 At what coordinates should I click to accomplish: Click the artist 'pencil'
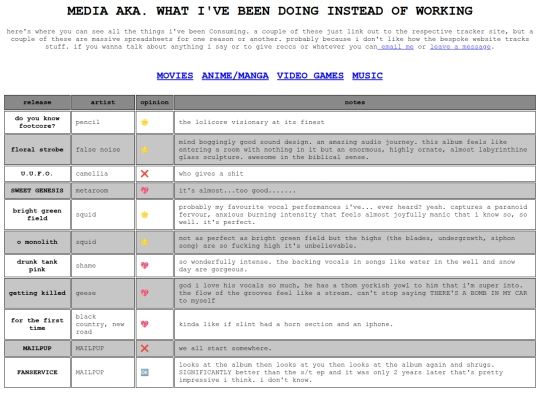point(87,122)
